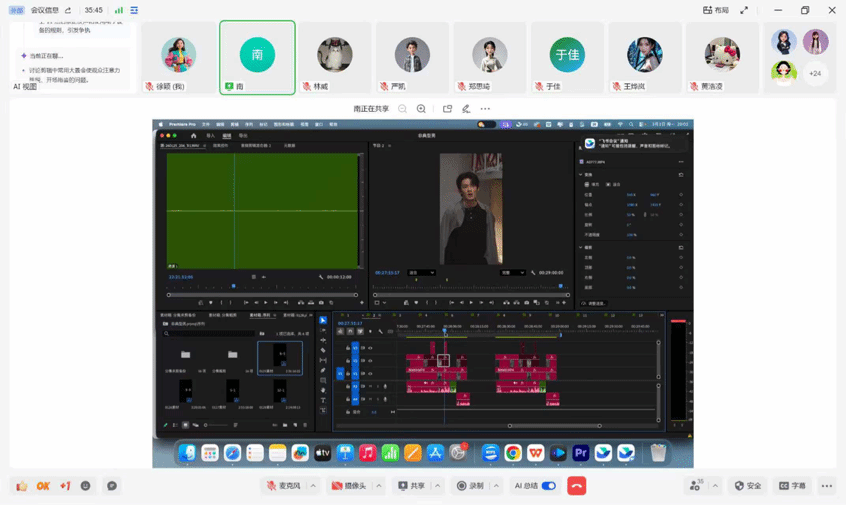Turn on the 摄像头 camera
The width and height of the screenshot is (846, 505).
tap(348, 486)
